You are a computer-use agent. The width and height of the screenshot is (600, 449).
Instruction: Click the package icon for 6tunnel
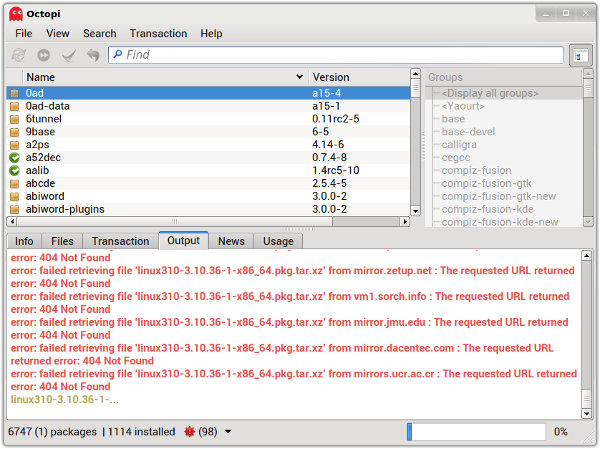(x=15, y=119)
